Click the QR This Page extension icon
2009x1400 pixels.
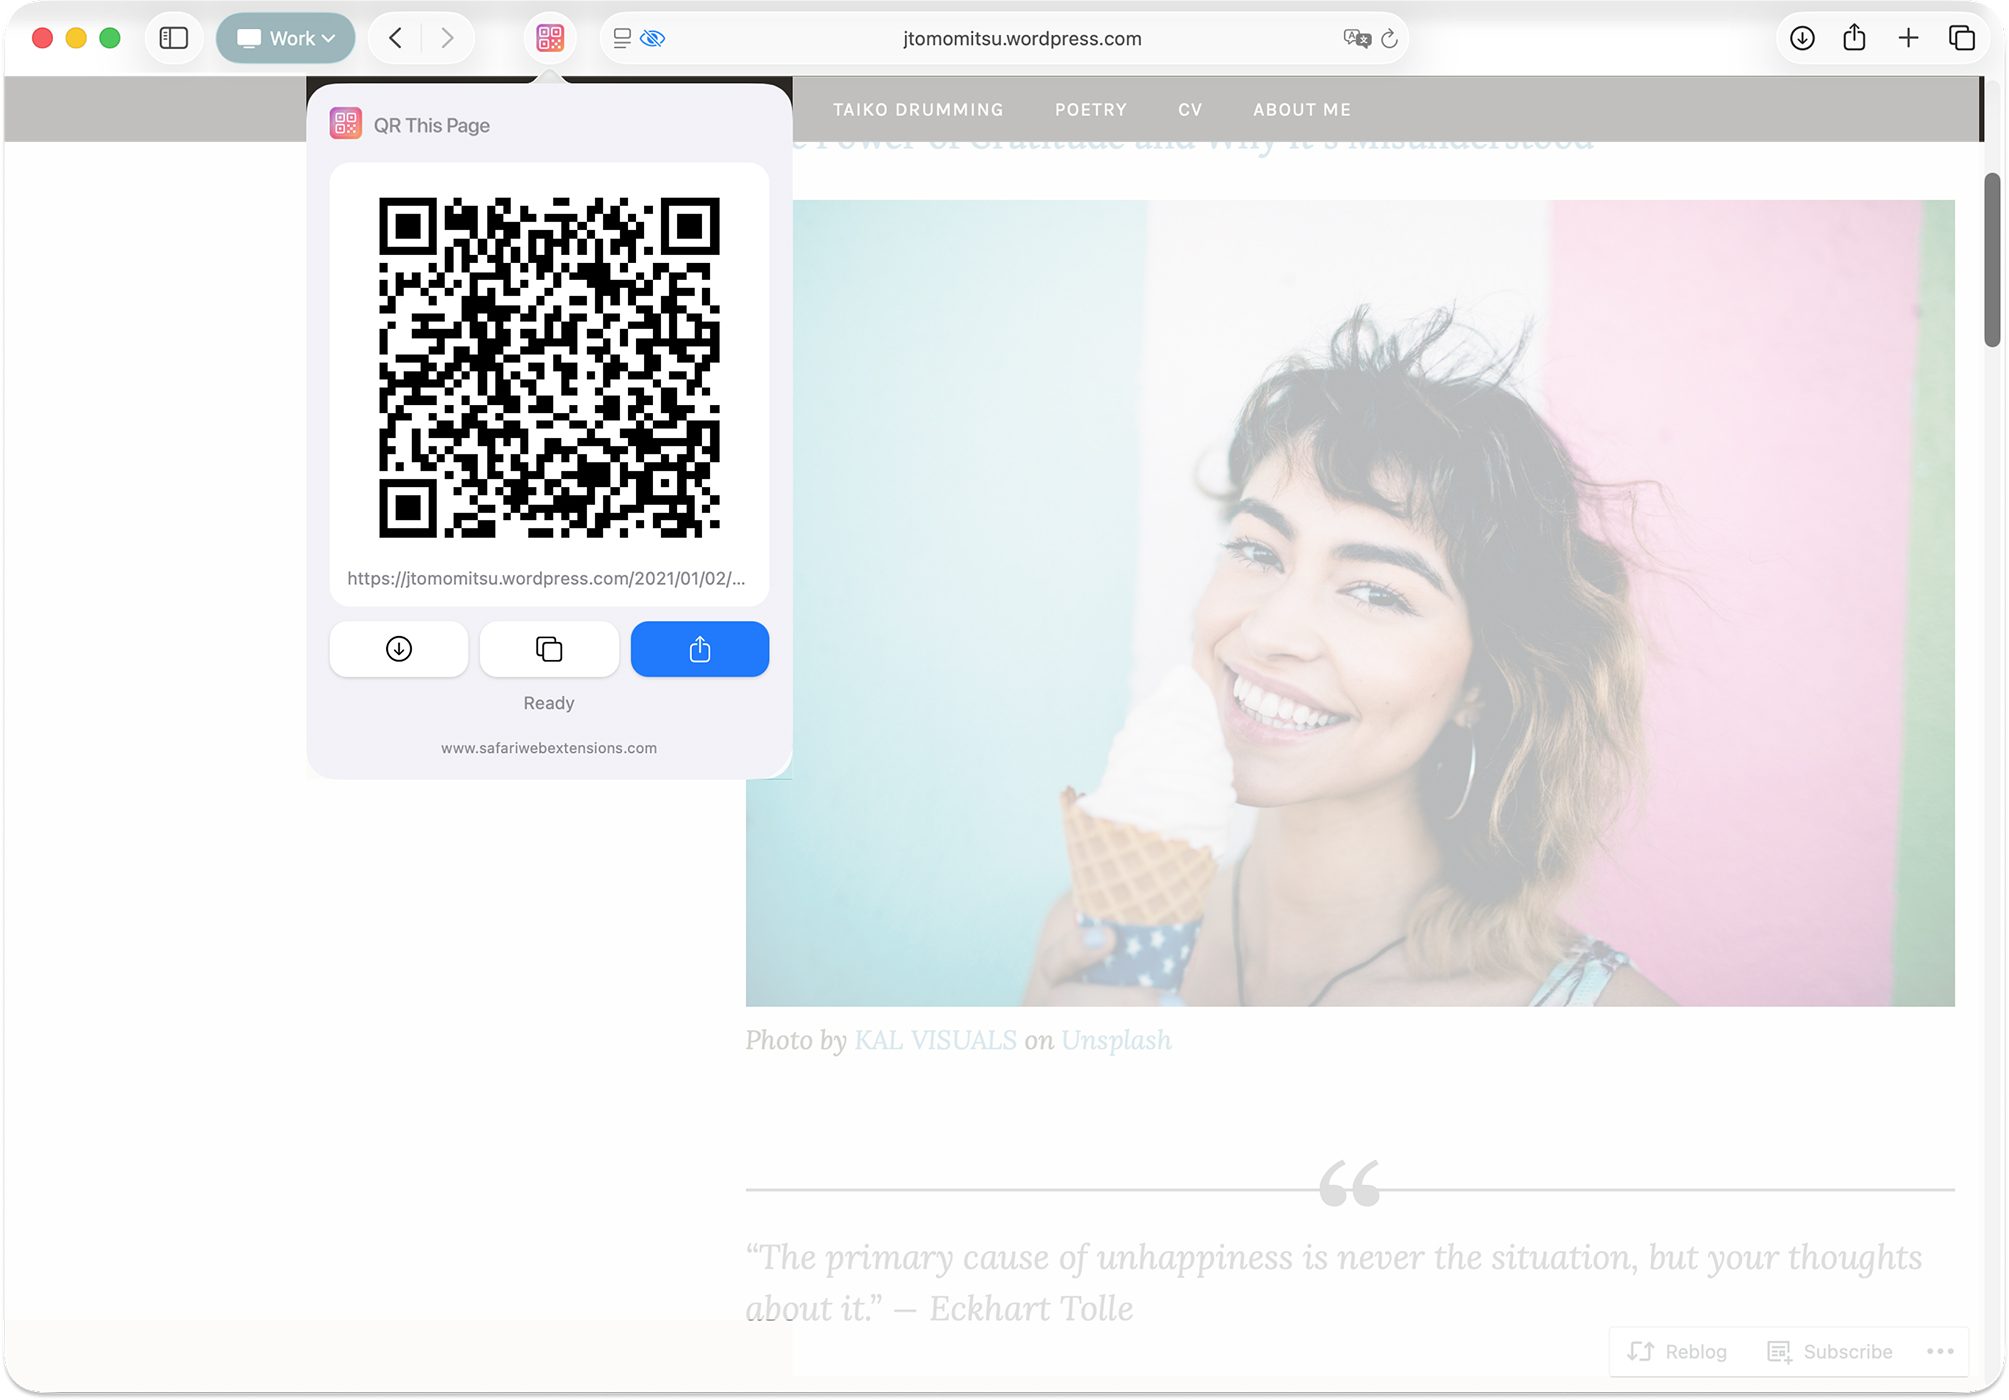coord(550,38)
